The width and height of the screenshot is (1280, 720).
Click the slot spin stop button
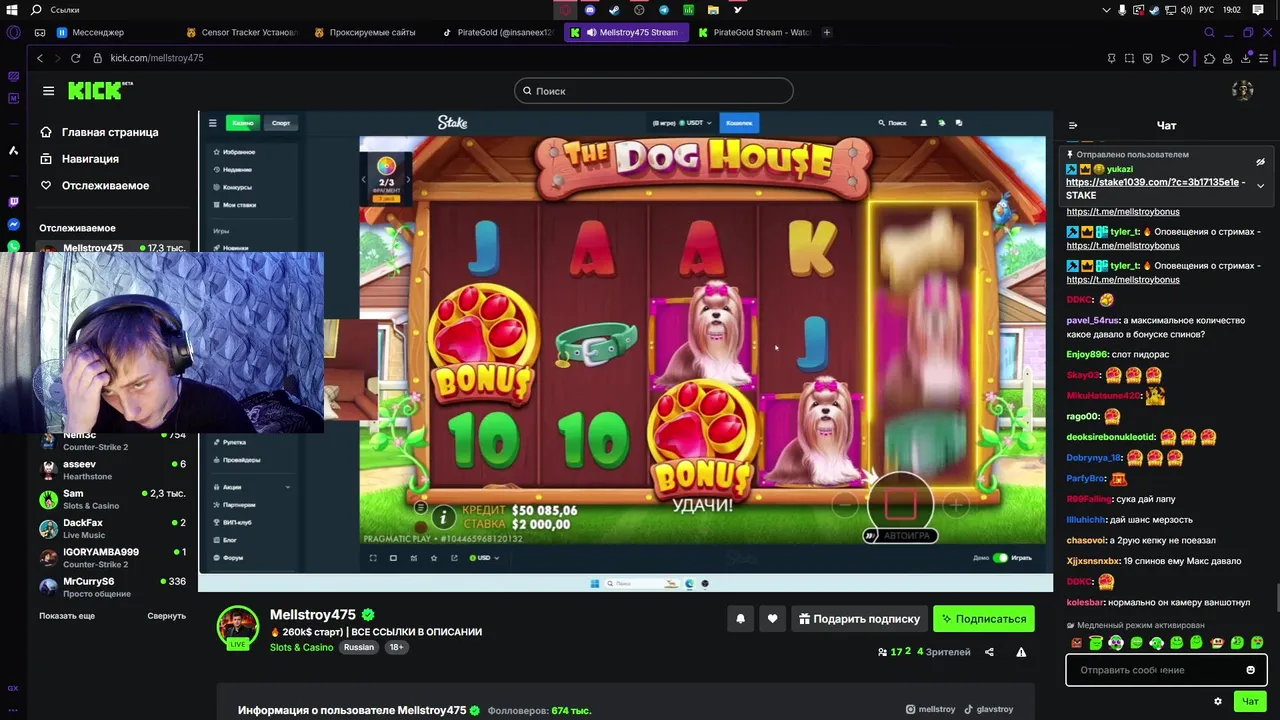click(x=900, y=505)
